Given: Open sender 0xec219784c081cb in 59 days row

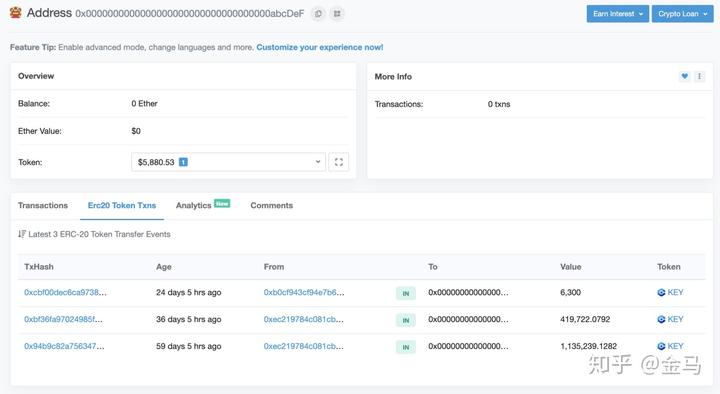Looking at the screenshot, I should (x=304, y=346).
